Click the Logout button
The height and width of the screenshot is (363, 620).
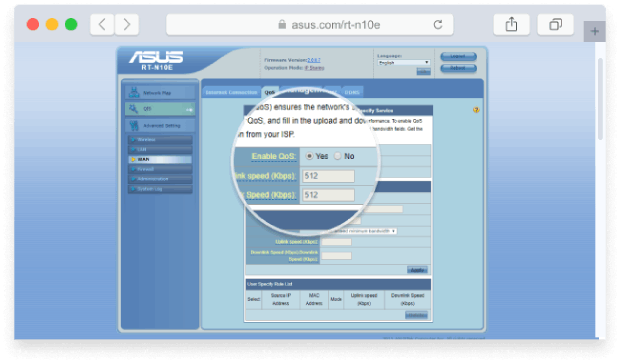[458, 56]
